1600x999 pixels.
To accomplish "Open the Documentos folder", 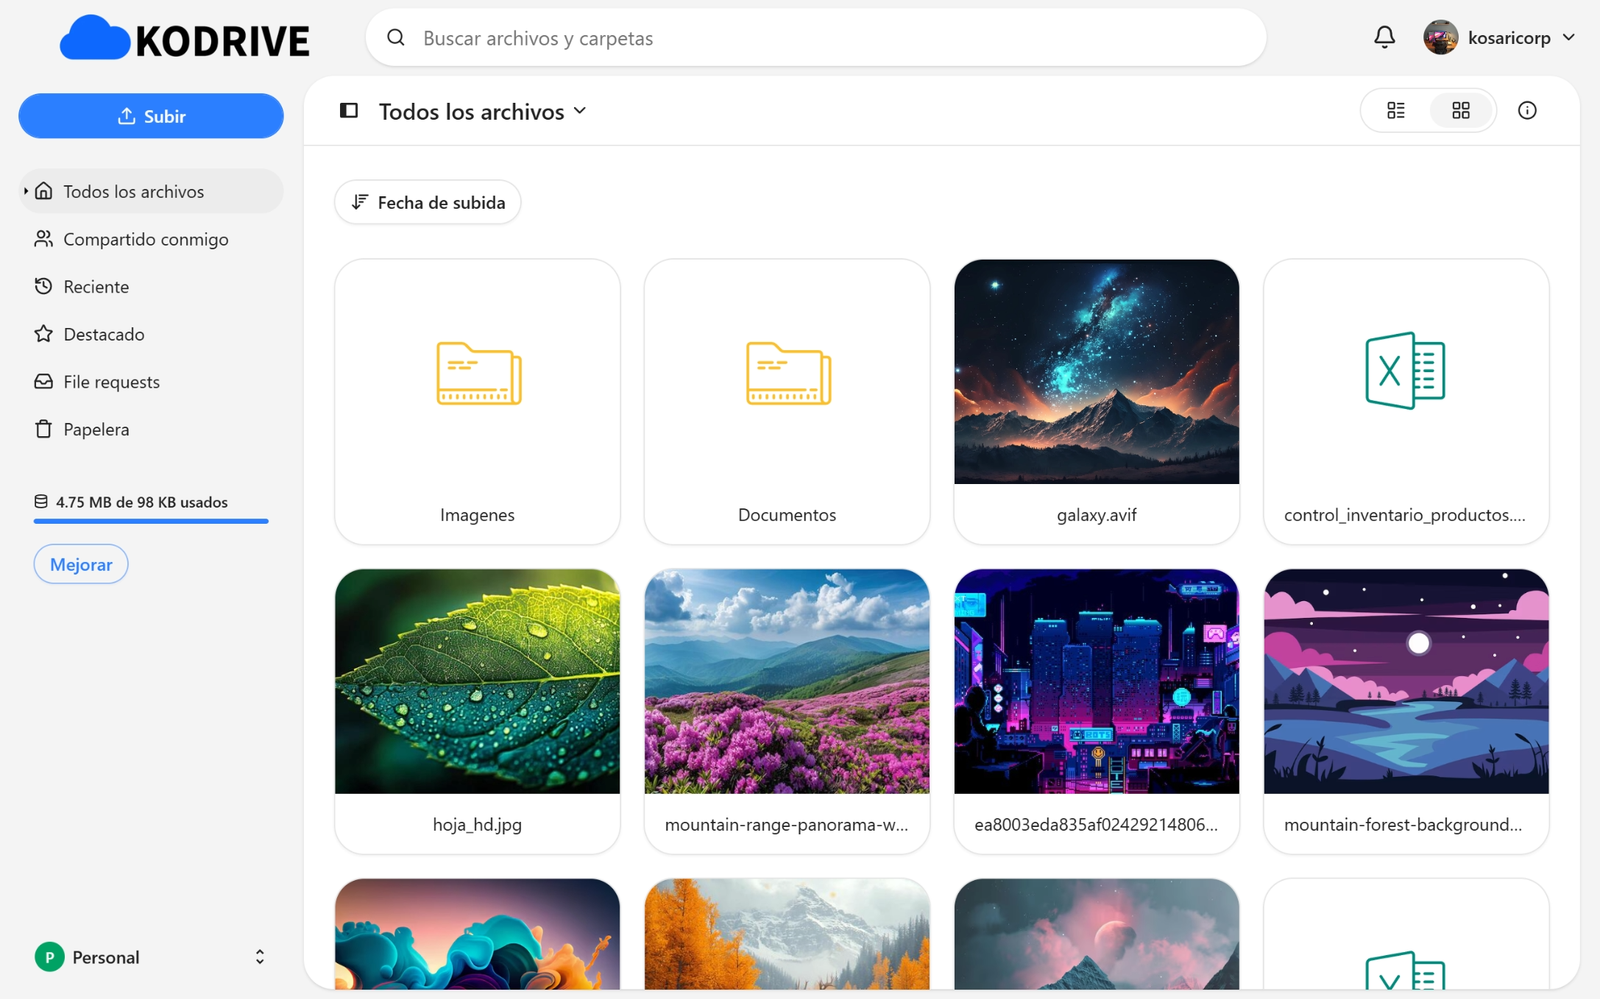I will click(x=787, y=402).
